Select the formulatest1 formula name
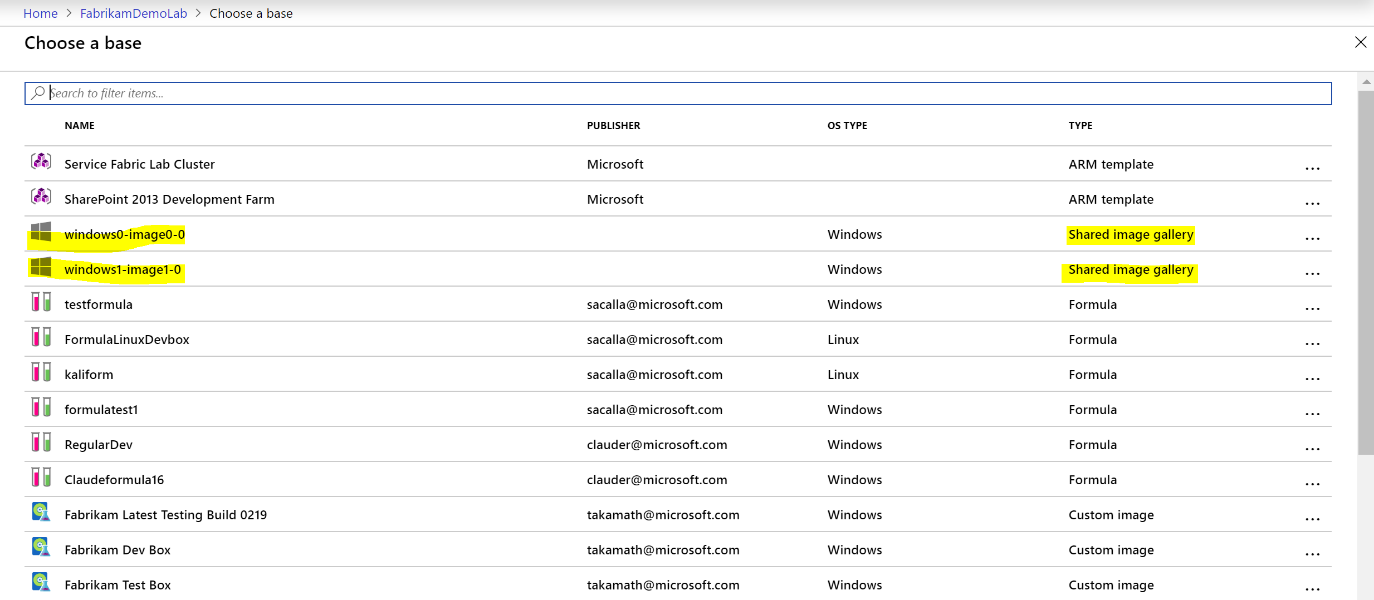 tap(101, 409)
